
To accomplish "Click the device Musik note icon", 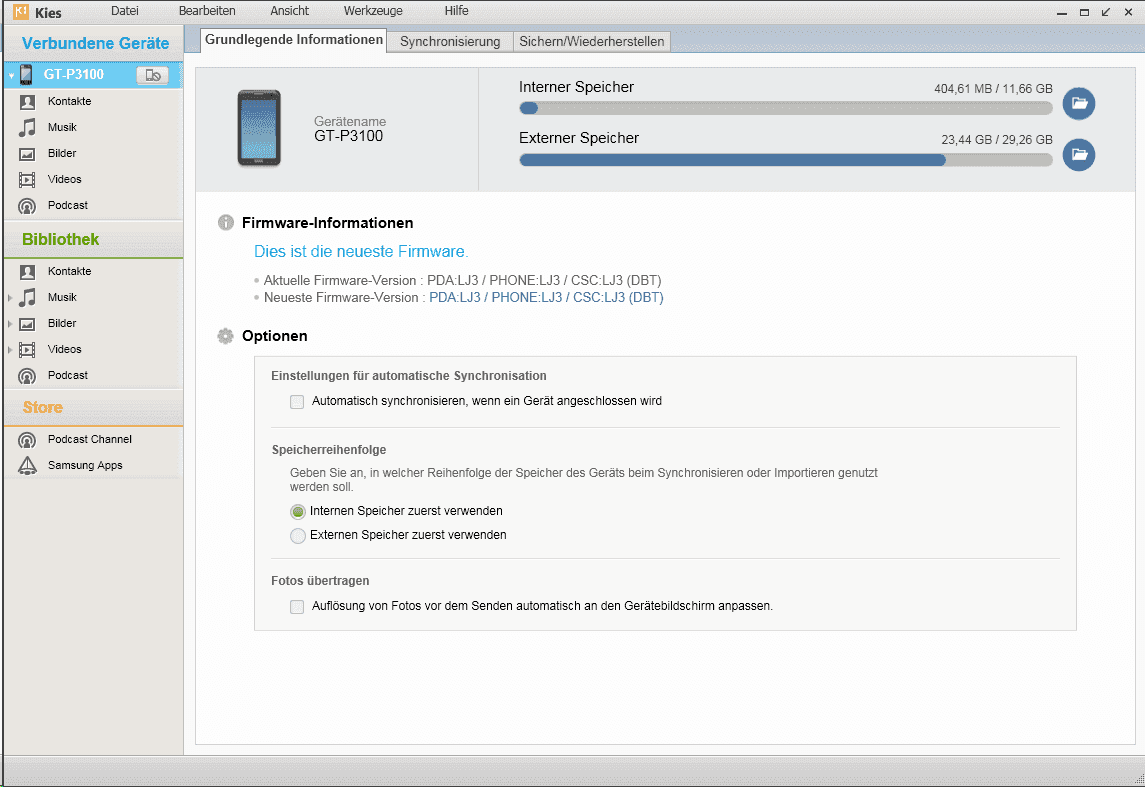I will click(x=27, y=128).
